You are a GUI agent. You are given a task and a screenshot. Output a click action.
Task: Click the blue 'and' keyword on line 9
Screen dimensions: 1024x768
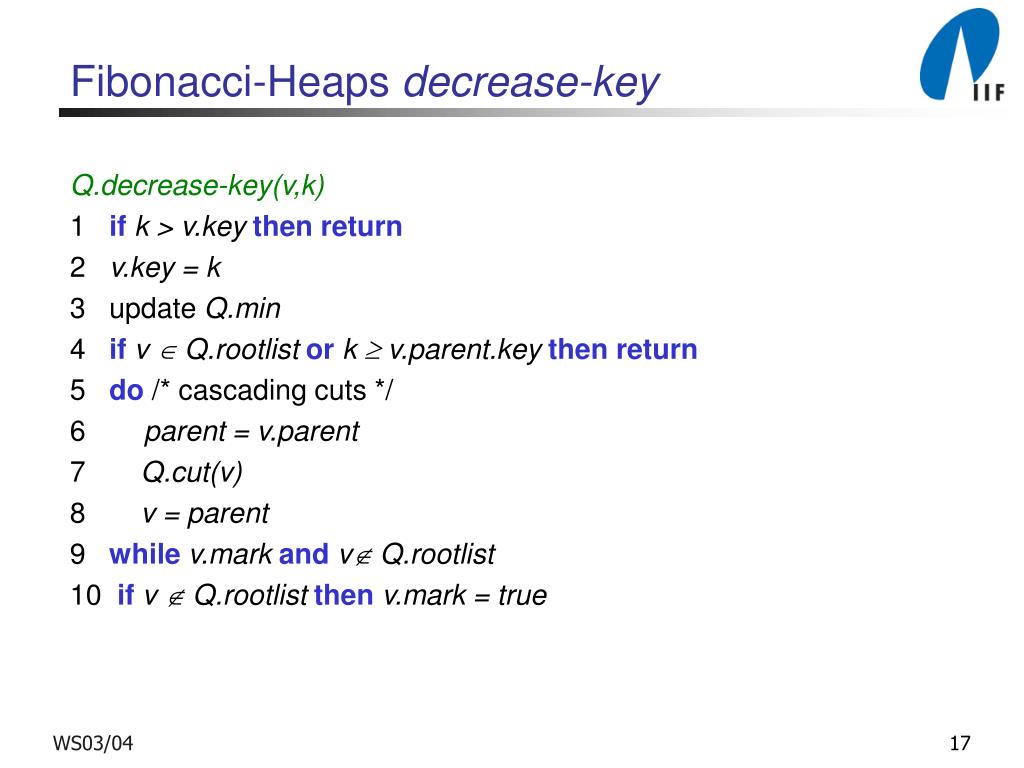coord(304,554)
